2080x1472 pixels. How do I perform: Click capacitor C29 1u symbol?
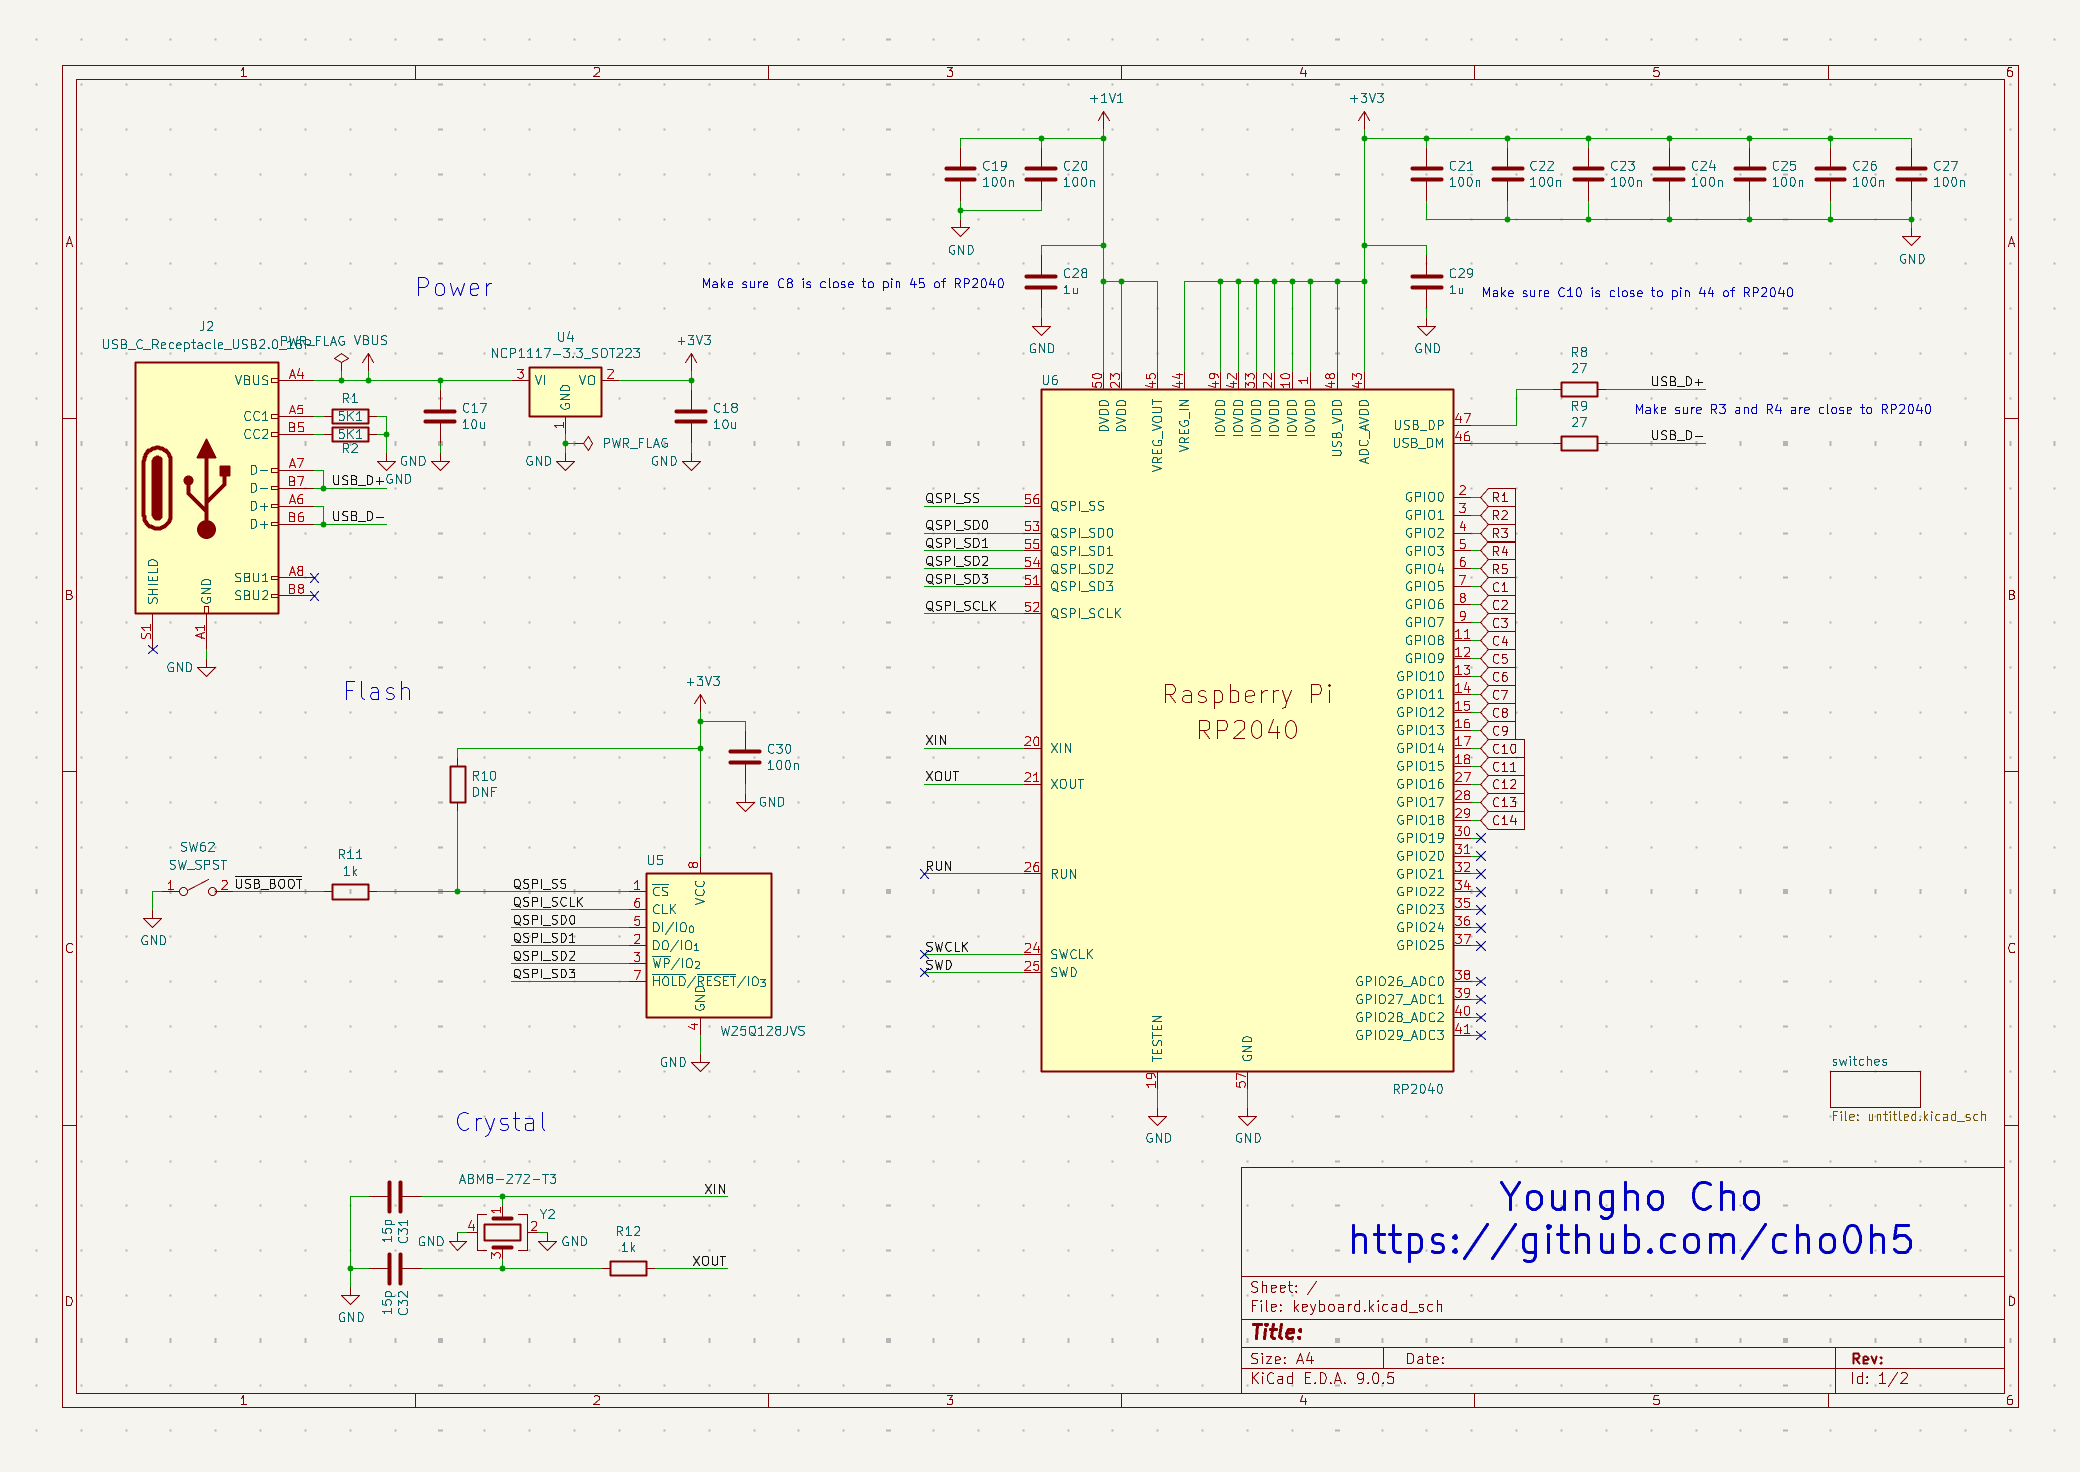(x=1426, y=281)
